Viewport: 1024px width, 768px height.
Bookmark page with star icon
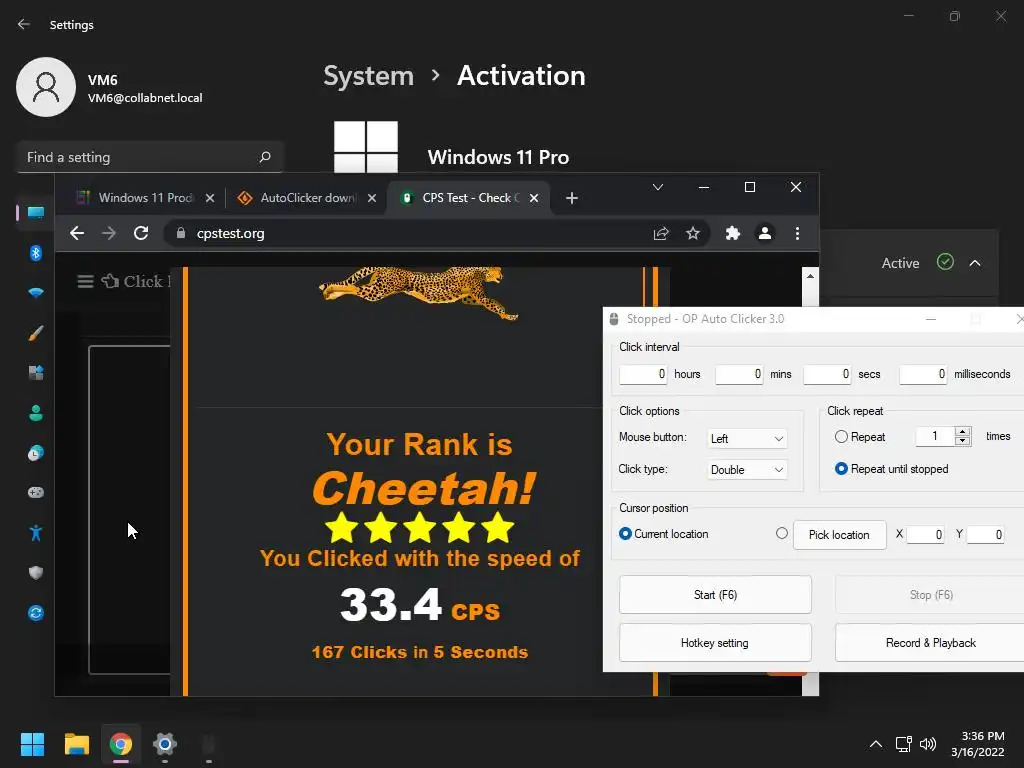click(693, 233)
